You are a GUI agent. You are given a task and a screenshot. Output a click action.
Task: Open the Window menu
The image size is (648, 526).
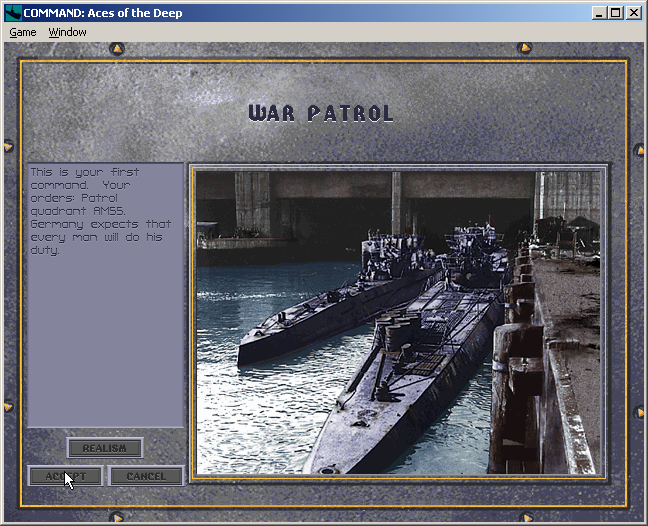(67, 32)
